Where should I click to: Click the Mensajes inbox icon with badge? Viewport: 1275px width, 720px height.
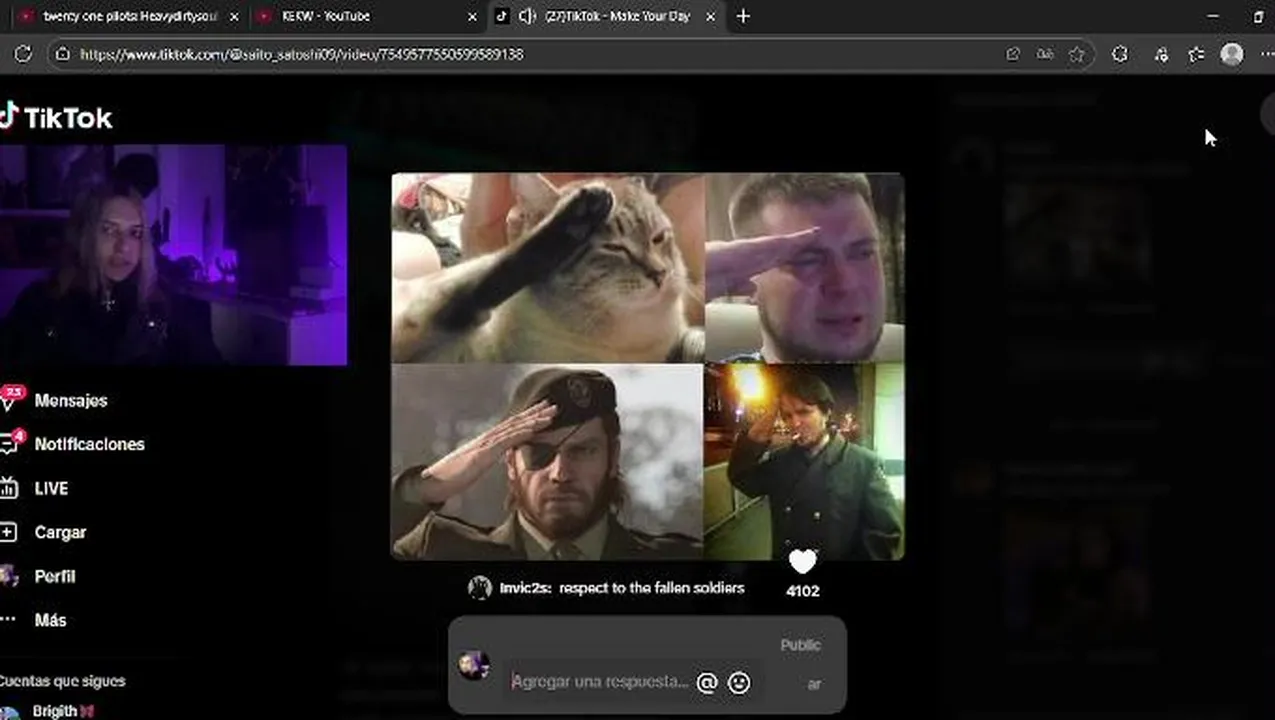coord(10,399)
